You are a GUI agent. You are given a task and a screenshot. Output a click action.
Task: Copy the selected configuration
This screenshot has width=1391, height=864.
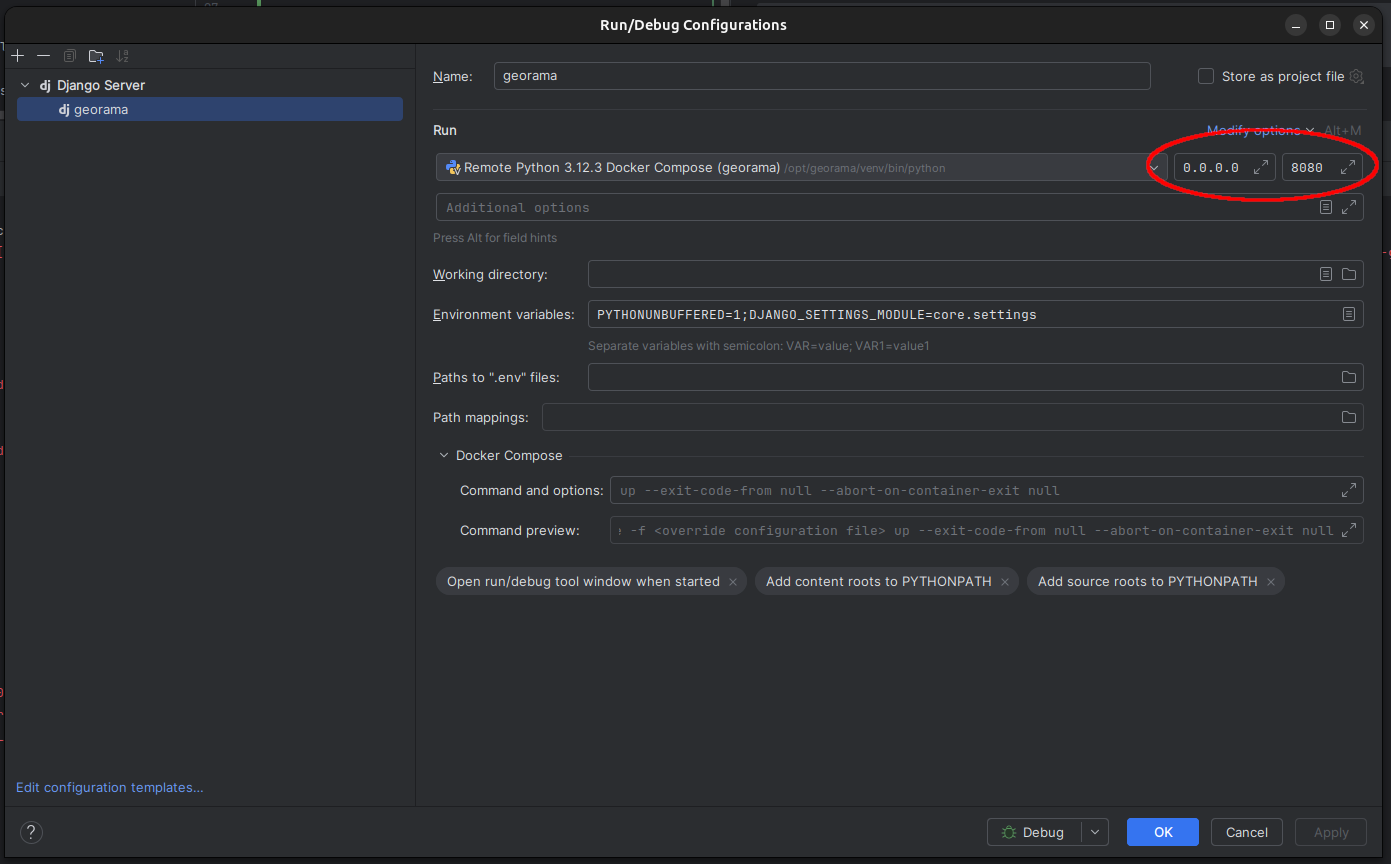coord(70,56)
